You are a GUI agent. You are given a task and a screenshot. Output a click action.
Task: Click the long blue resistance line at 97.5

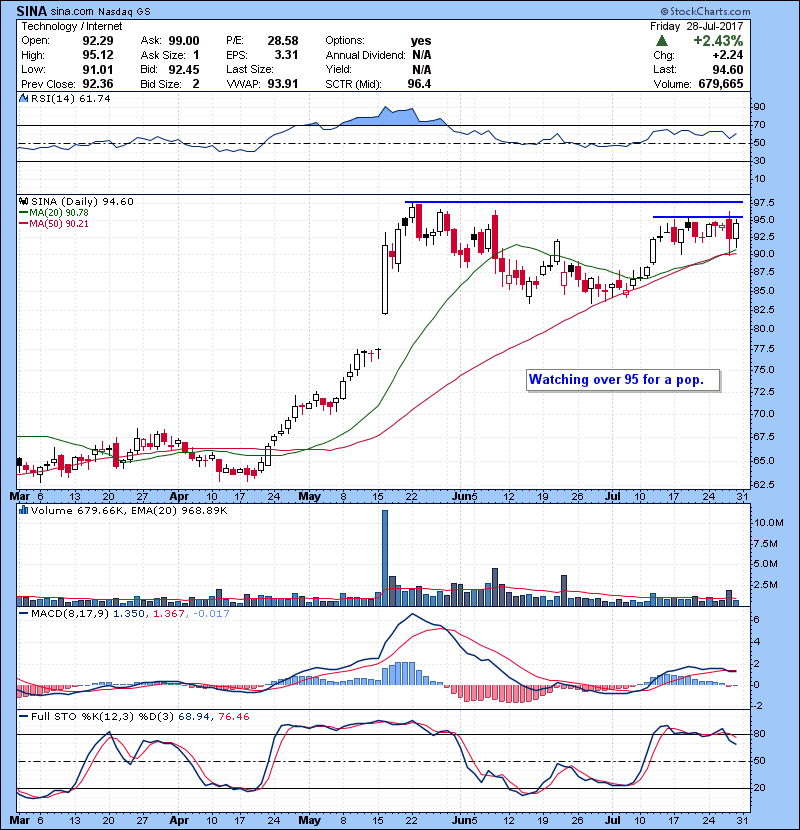coord(574,202)
